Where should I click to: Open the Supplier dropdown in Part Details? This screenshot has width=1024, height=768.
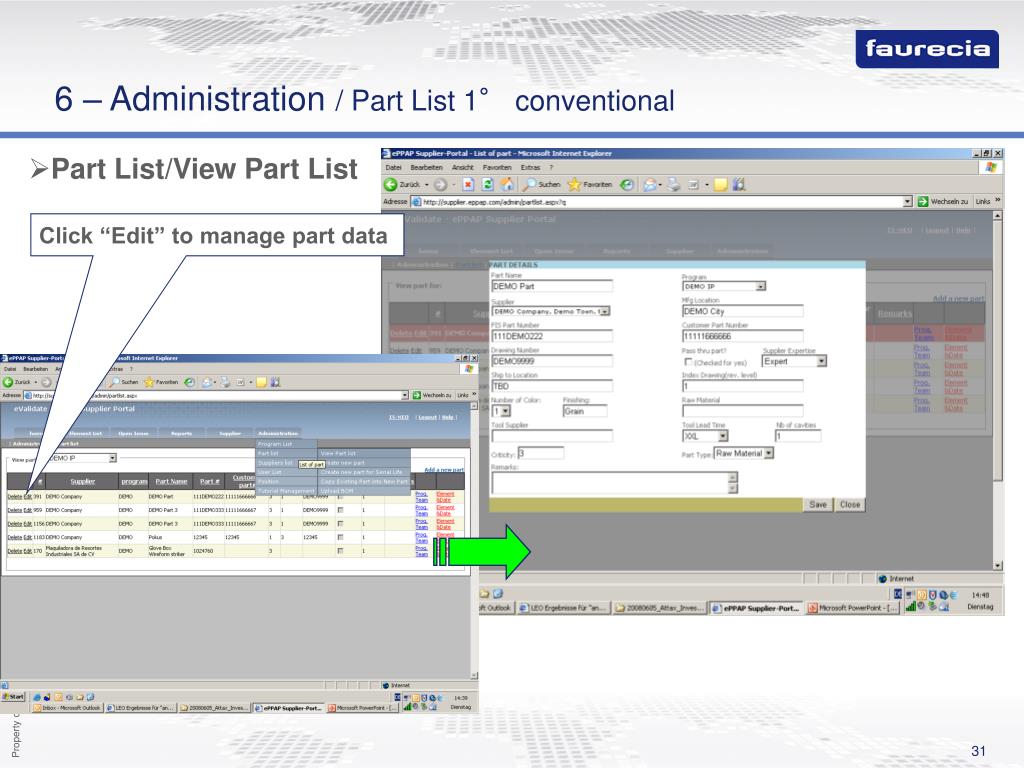pos(551,312)
